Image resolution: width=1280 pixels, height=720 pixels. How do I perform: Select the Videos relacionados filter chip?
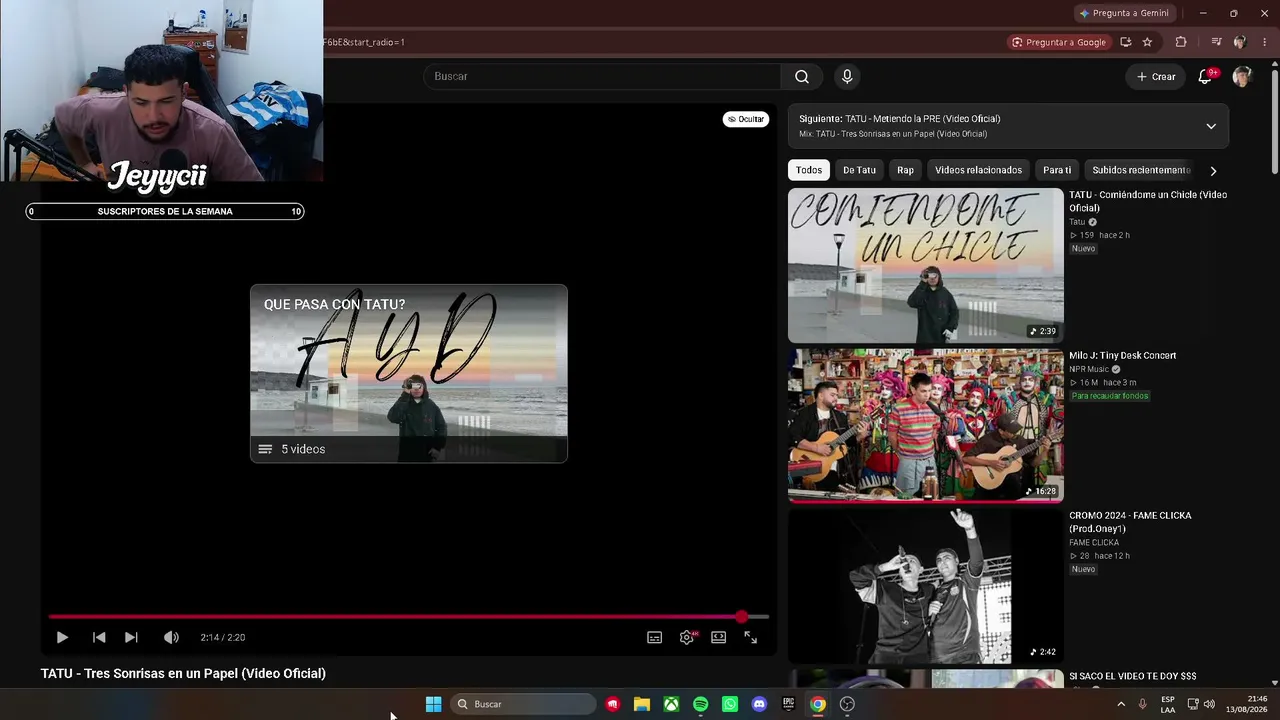[978, 170]
